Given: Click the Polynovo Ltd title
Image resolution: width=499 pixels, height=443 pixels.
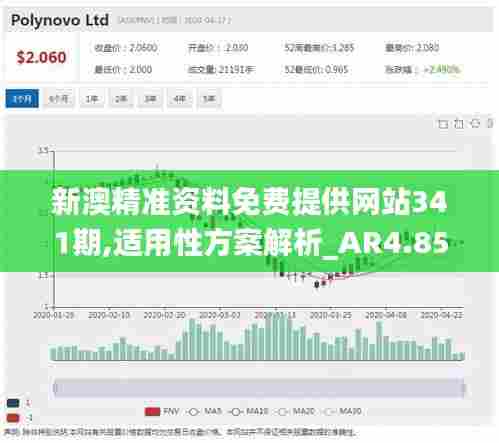Looking at the screenshot, I should [60, 20].
